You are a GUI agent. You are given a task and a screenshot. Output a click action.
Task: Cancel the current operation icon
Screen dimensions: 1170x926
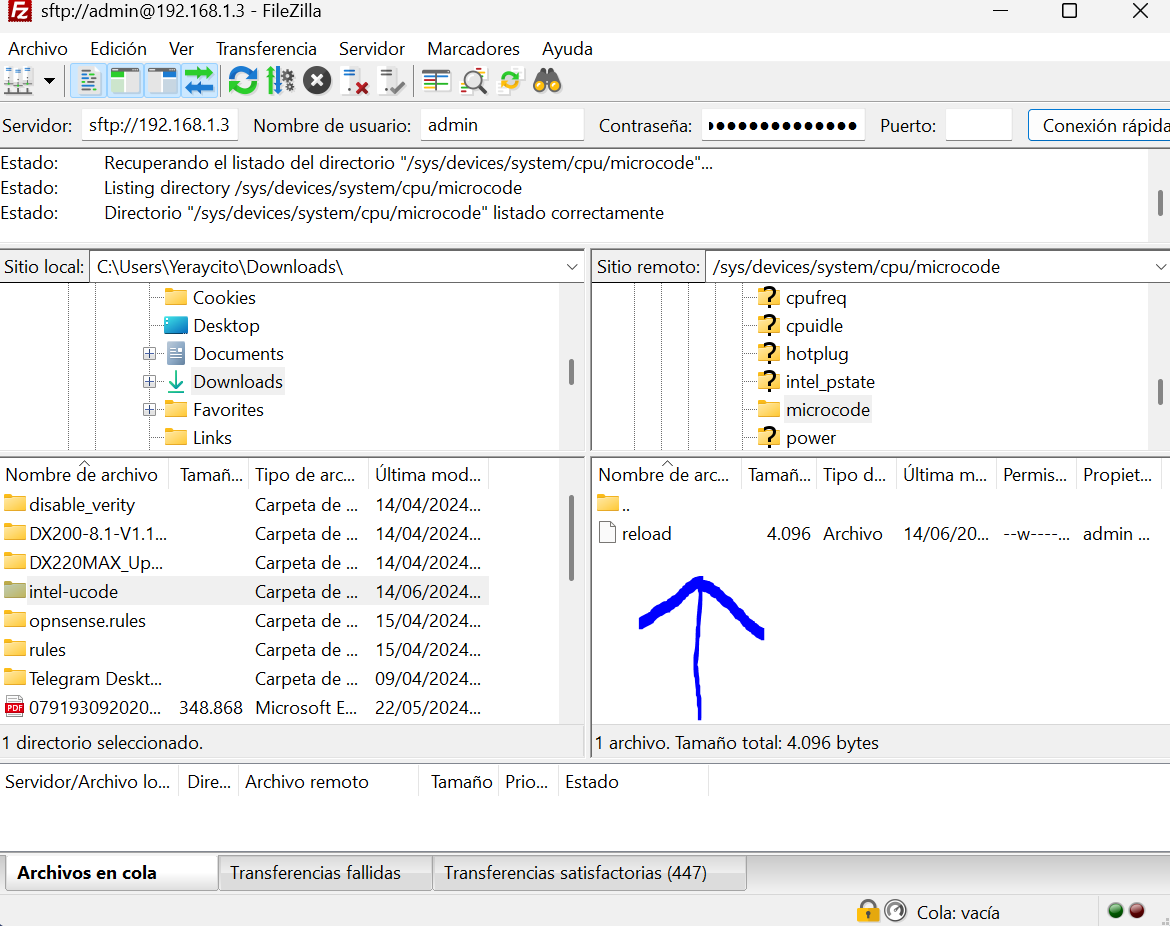pos(317,80)
